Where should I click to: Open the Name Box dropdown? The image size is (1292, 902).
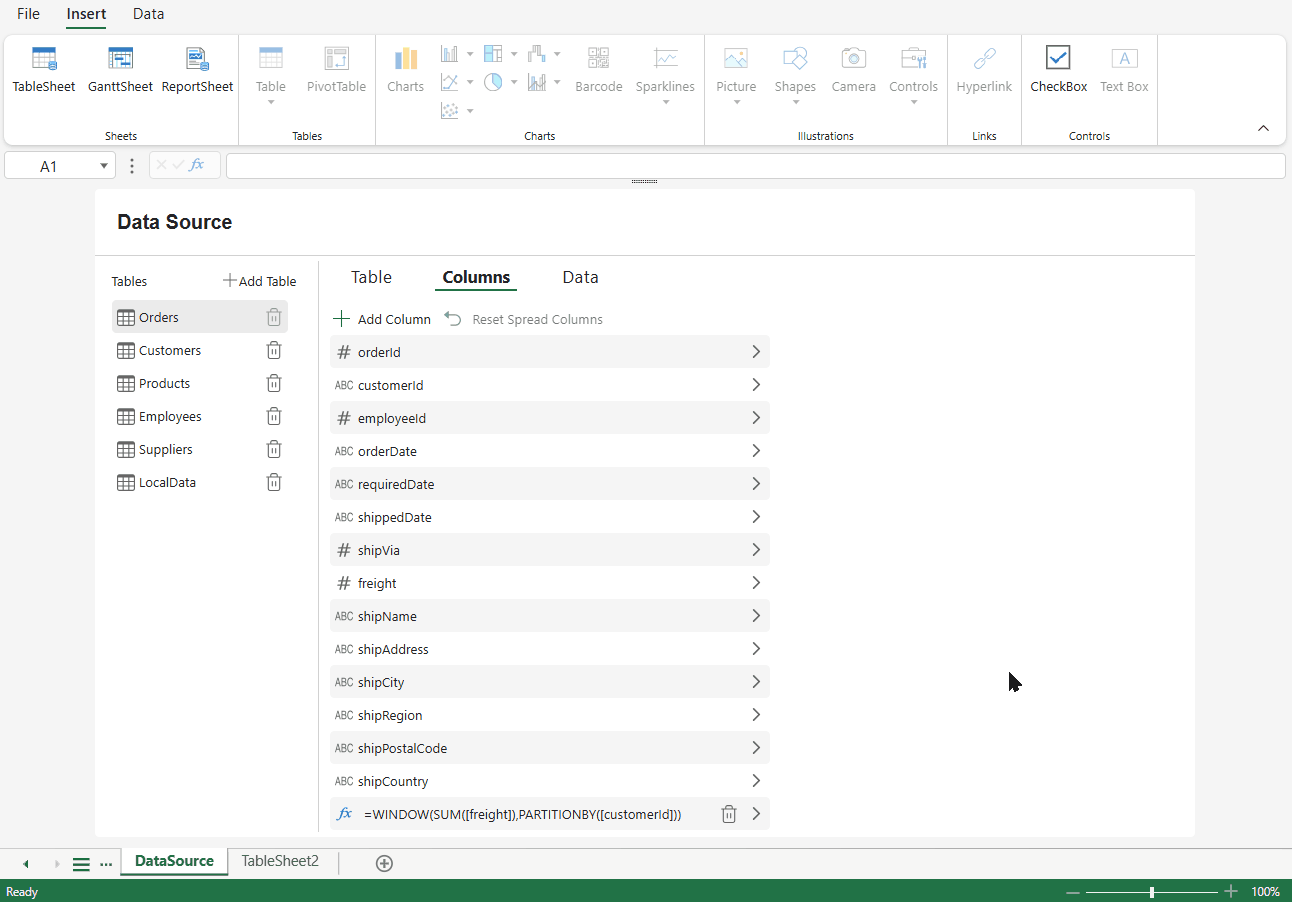point(104,166)
